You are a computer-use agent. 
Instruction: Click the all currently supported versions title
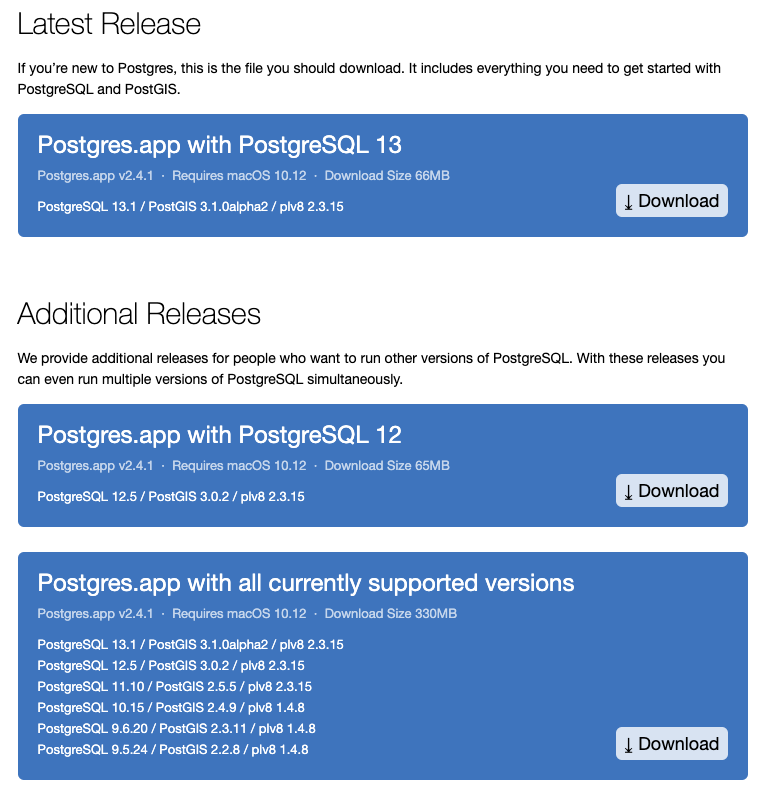(306, 583)
